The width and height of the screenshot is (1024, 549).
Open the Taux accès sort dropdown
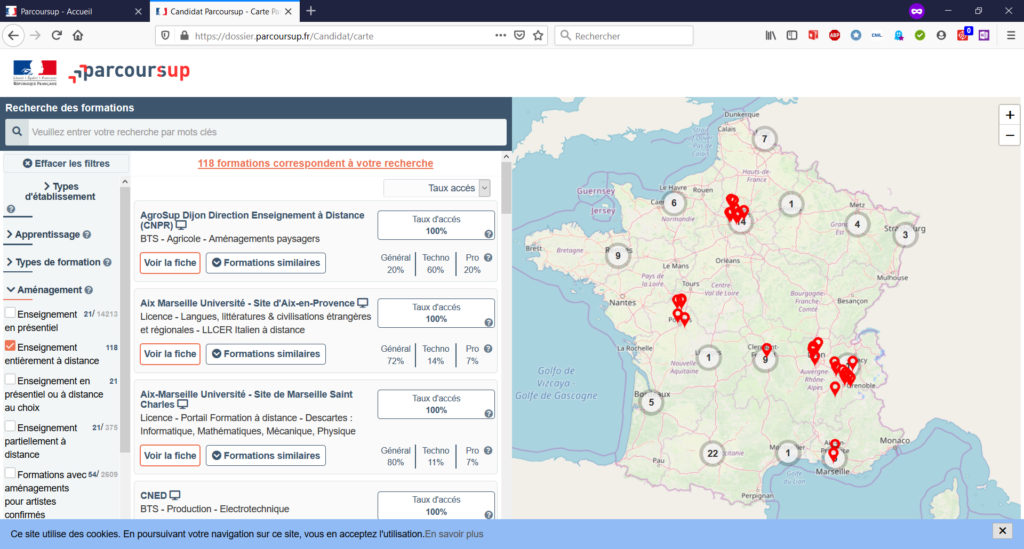[437, 188]
